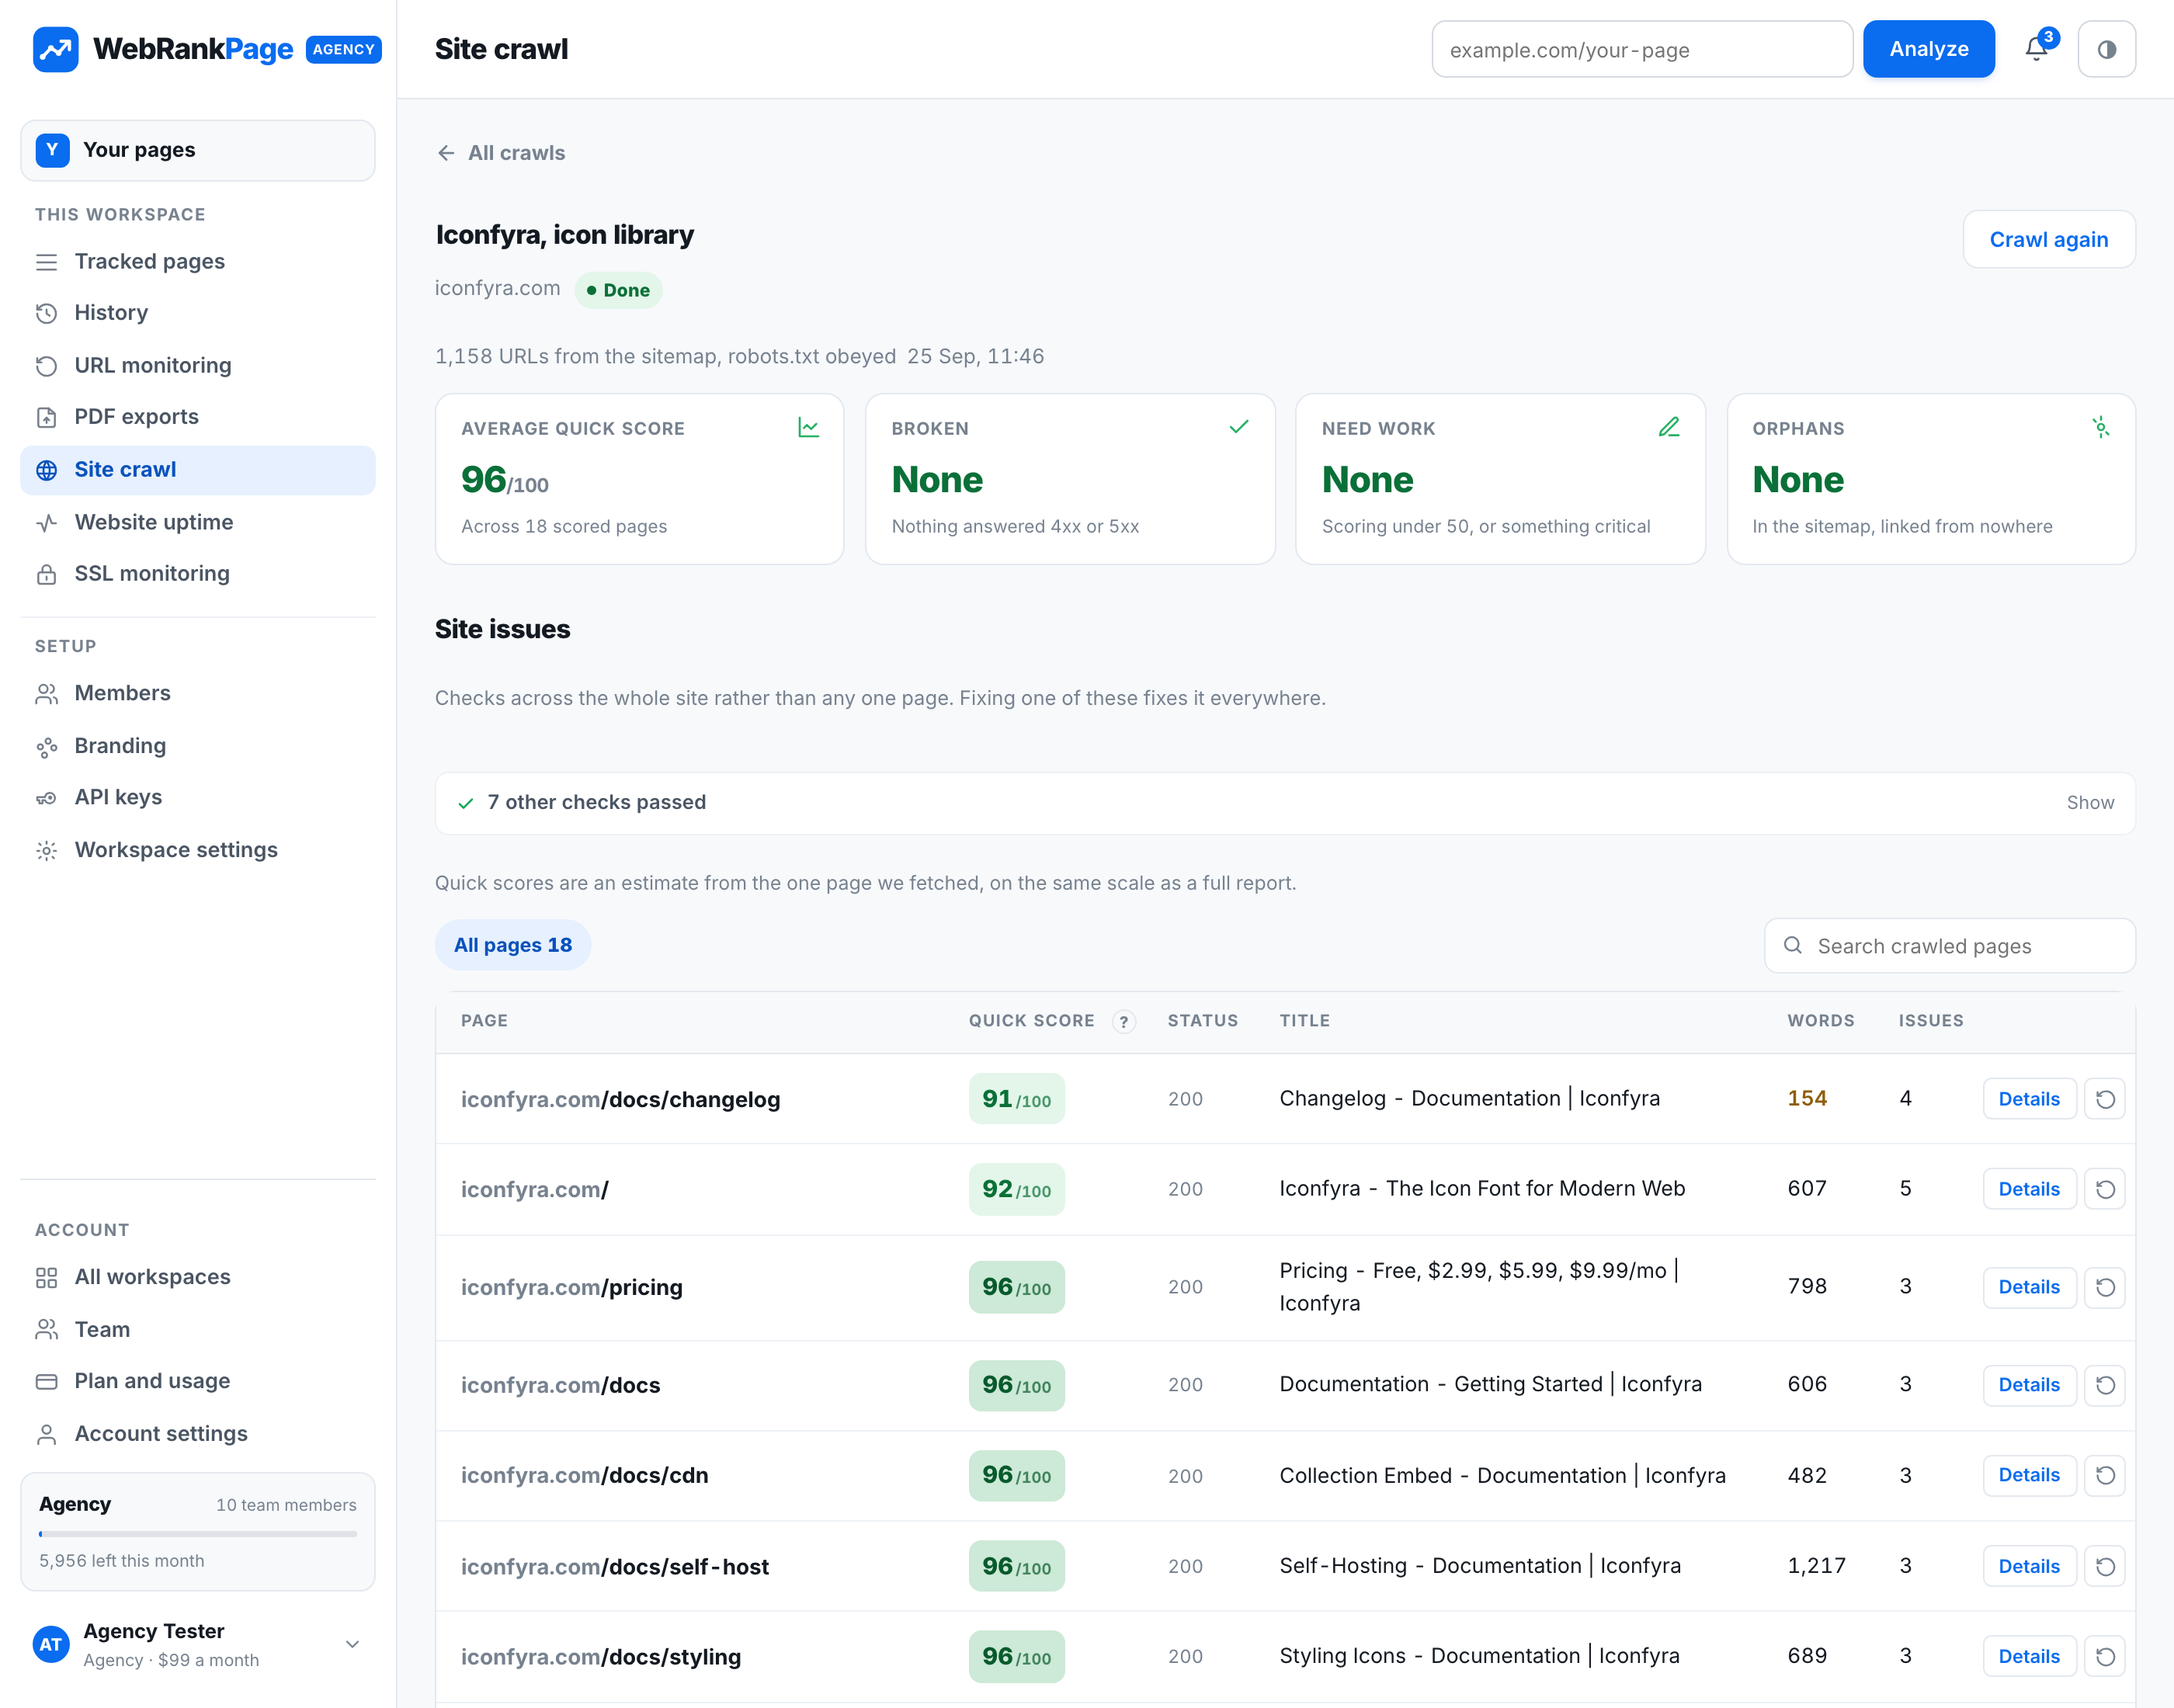Image resolution: width=2174 pixels, height=1708 pixels.
Task: Click the Quick Score help question mark
Action: pos(1124,1021)
